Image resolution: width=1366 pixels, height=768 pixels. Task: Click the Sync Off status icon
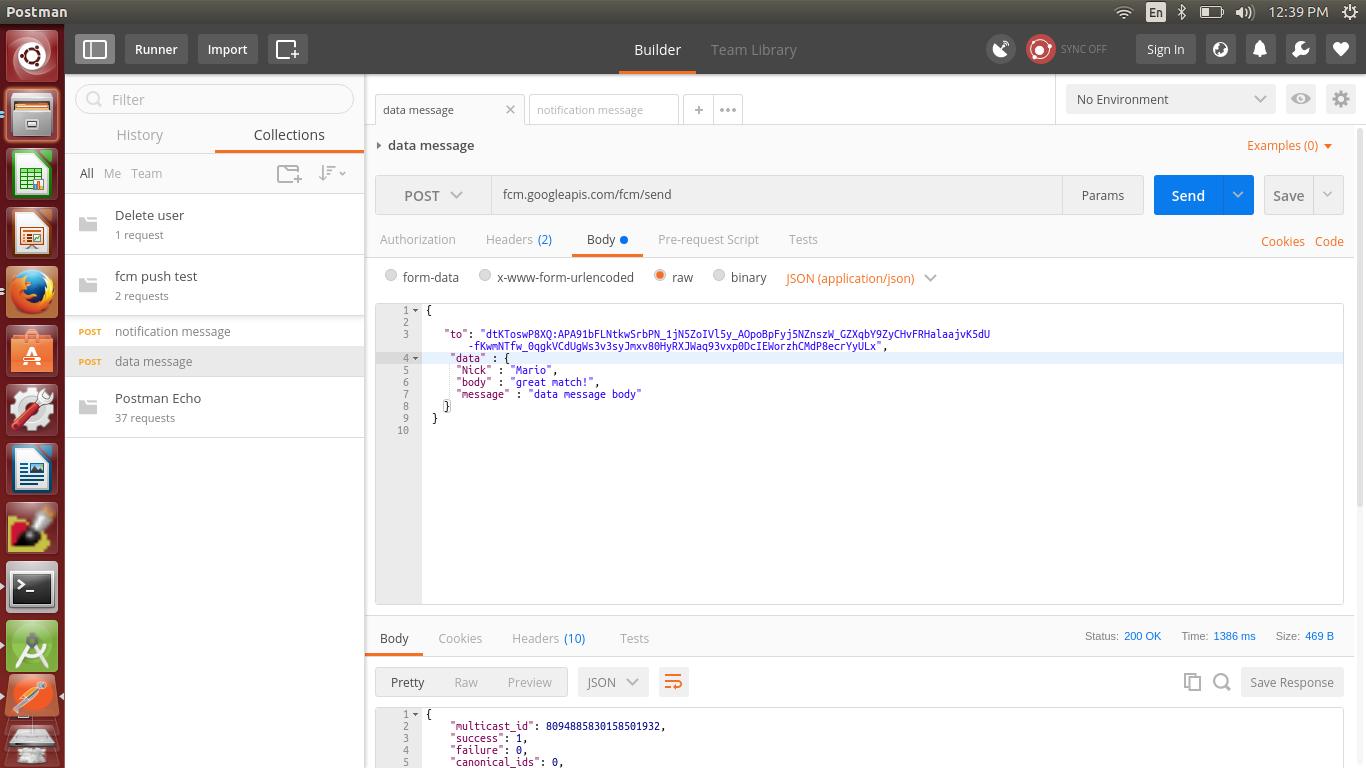(x=1041, y=49)
